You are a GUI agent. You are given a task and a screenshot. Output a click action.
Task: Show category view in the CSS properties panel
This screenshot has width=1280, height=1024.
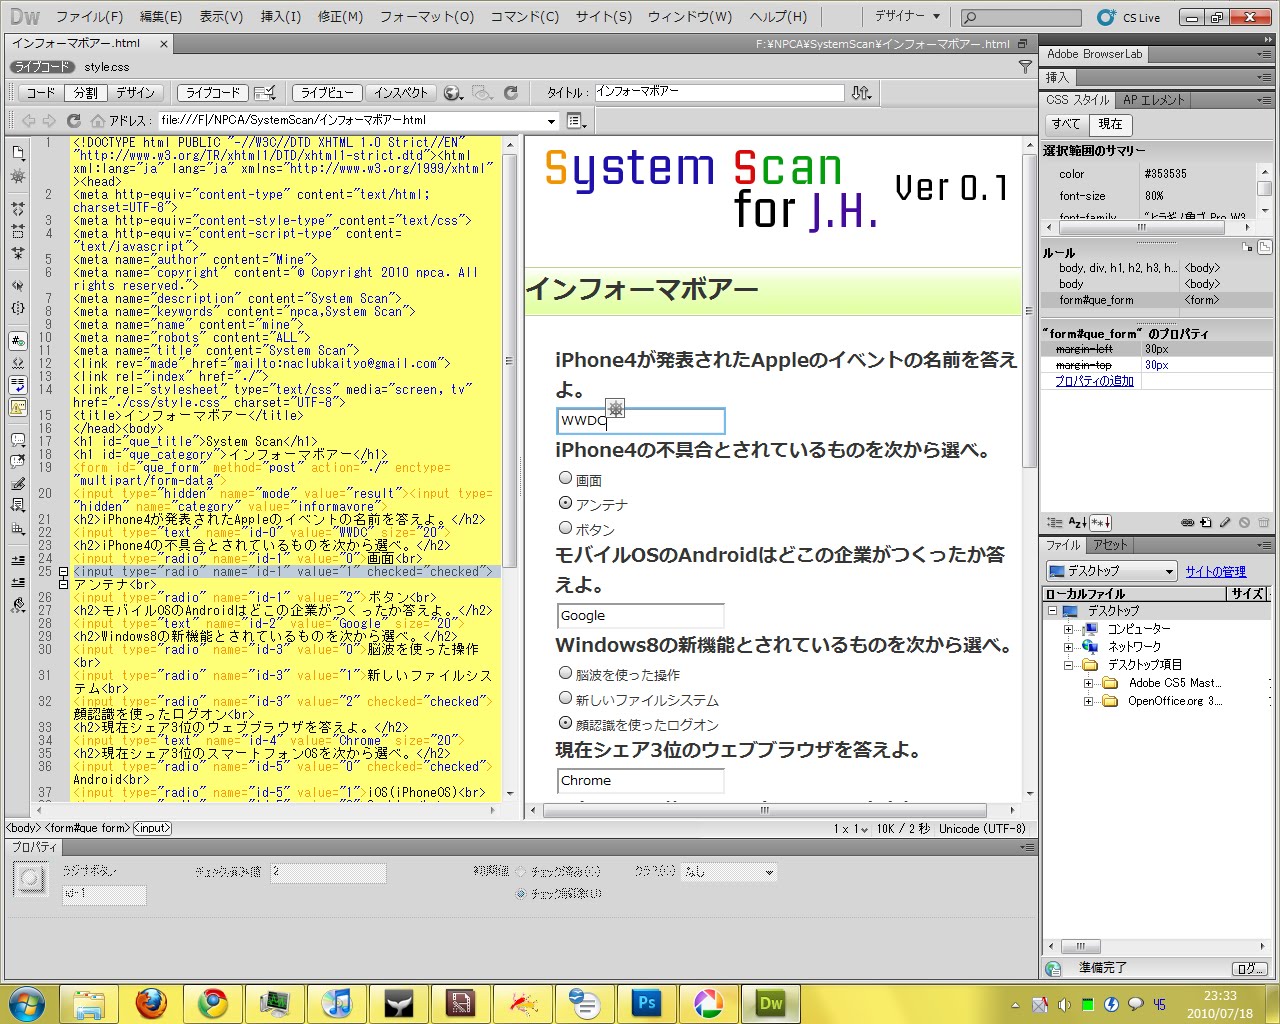coord(1054,522)
